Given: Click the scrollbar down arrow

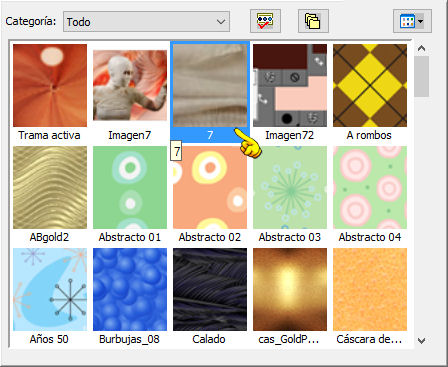Looking at the screenshot, I should coord(422,340).
